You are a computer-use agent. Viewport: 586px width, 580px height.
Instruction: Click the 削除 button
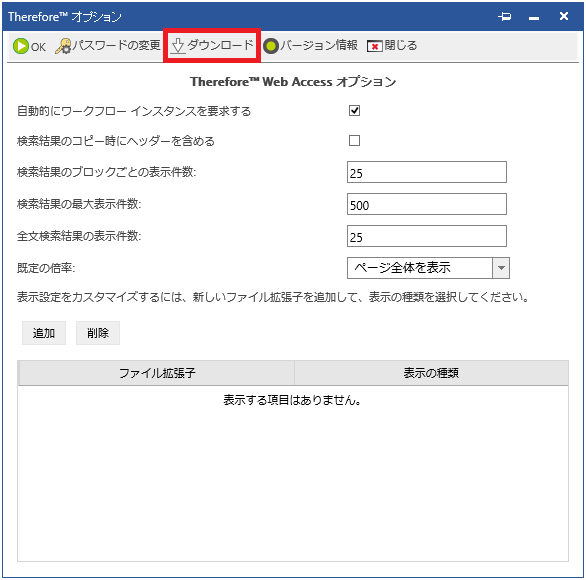(98, 333)
